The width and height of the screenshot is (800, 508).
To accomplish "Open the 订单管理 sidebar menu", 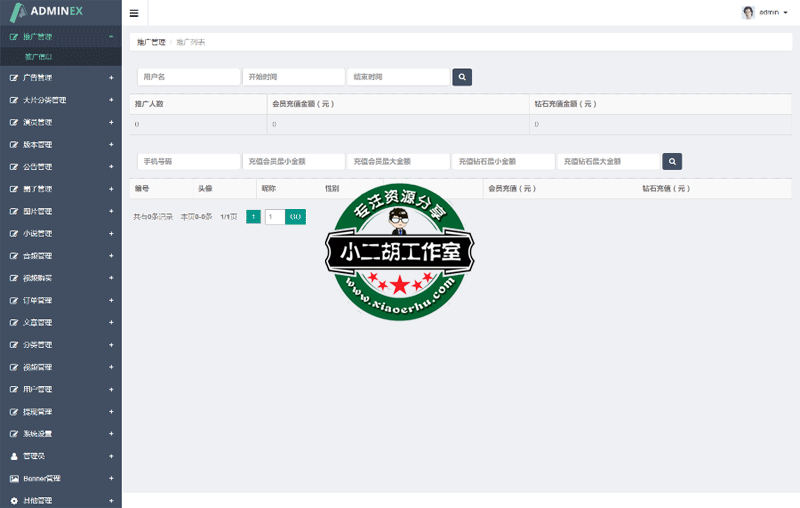I will (38, 300).
